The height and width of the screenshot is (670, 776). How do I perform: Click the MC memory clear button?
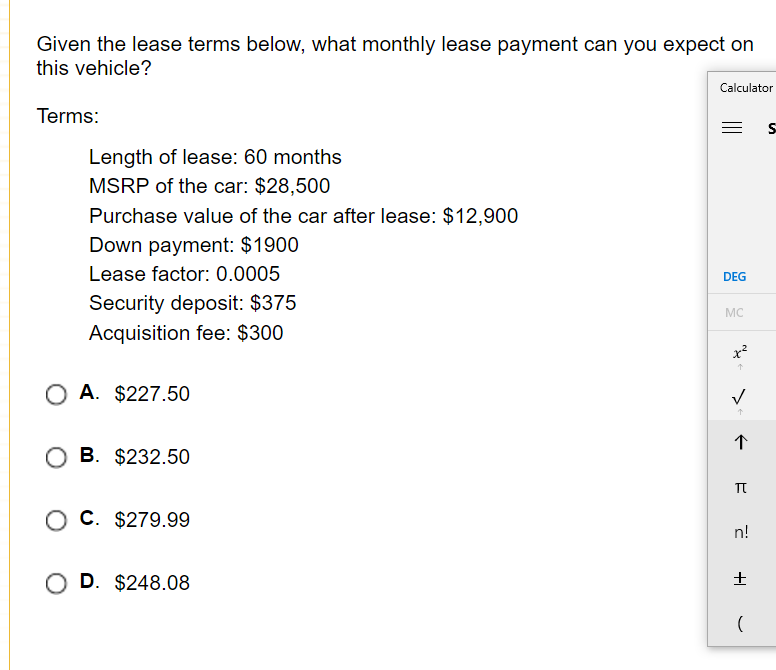734,313
